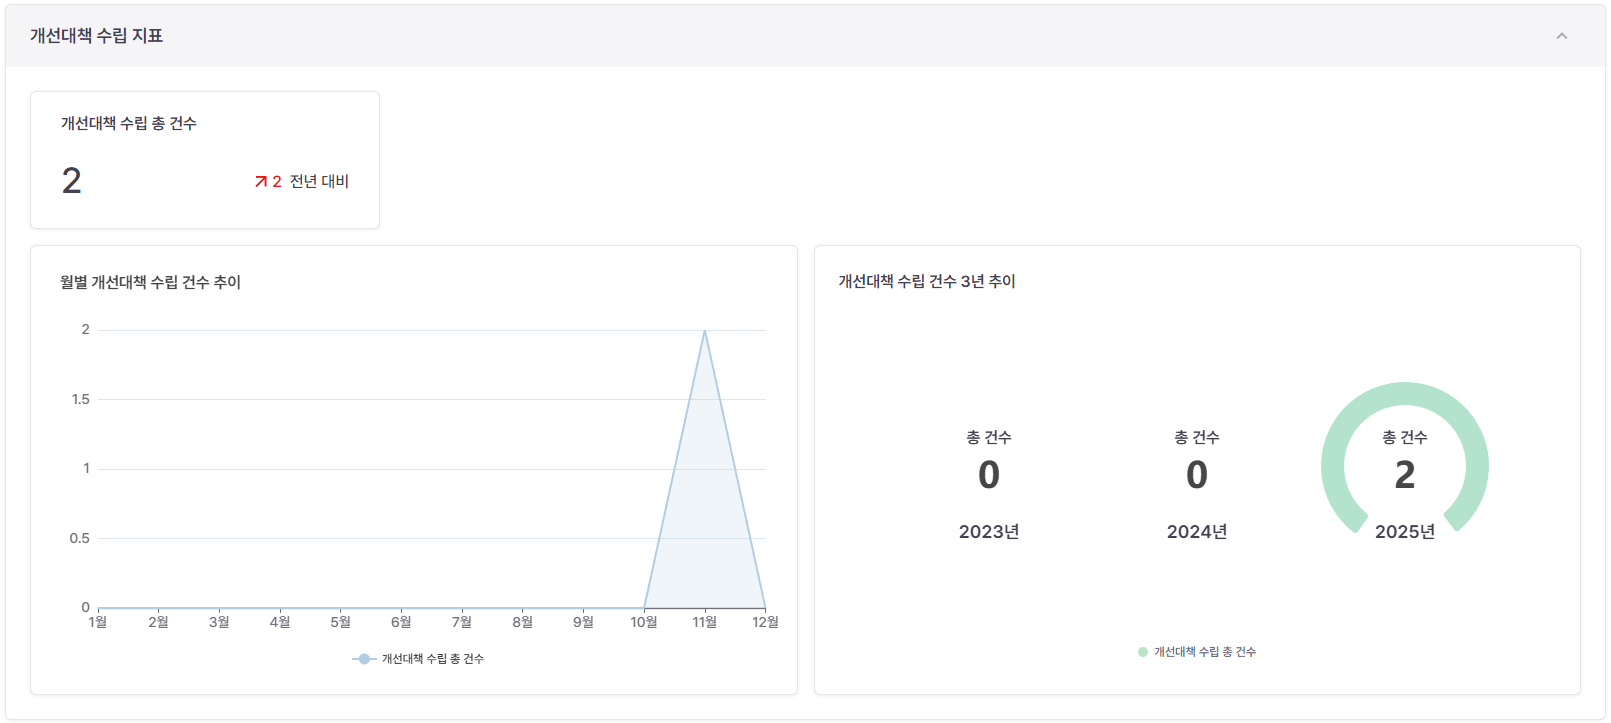The width and height of the screenshot is (1611, 723).
Task: Click the blue legend marker under monthly chart
Action: [x=364, y=659]
